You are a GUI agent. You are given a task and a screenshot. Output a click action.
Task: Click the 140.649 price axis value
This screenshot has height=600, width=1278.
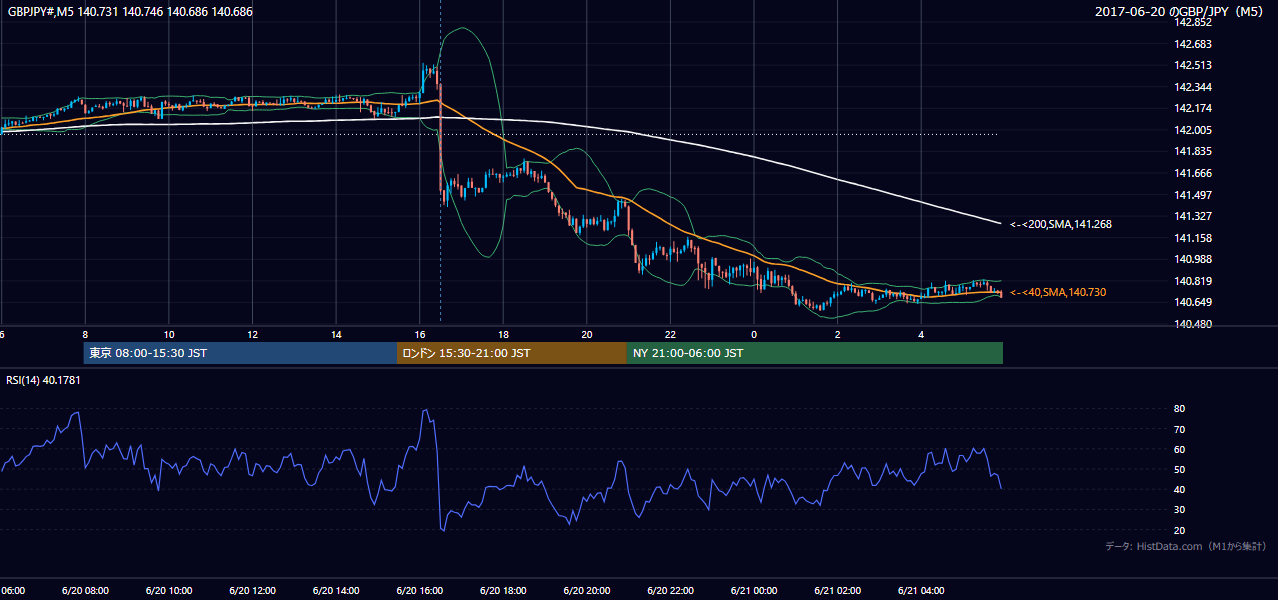click(x=1194, y=303)
